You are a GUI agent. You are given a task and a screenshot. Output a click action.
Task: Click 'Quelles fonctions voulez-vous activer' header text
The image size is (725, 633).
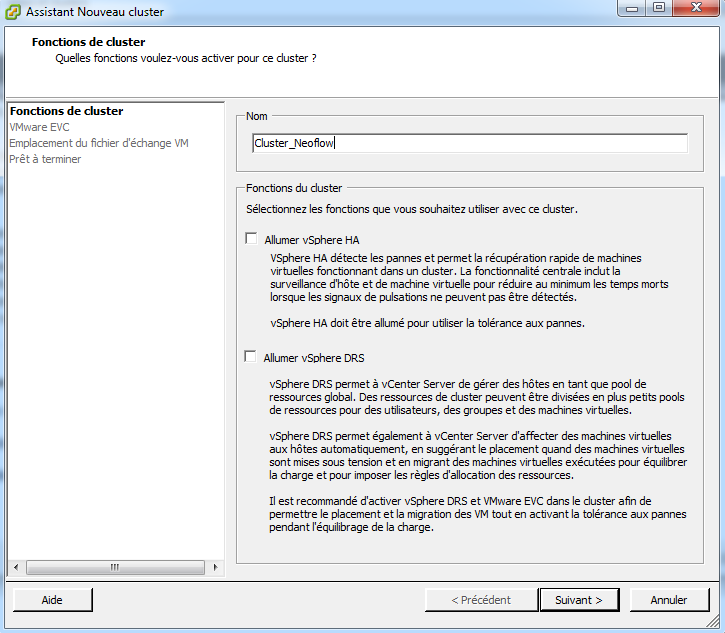(x=186, y=58)
